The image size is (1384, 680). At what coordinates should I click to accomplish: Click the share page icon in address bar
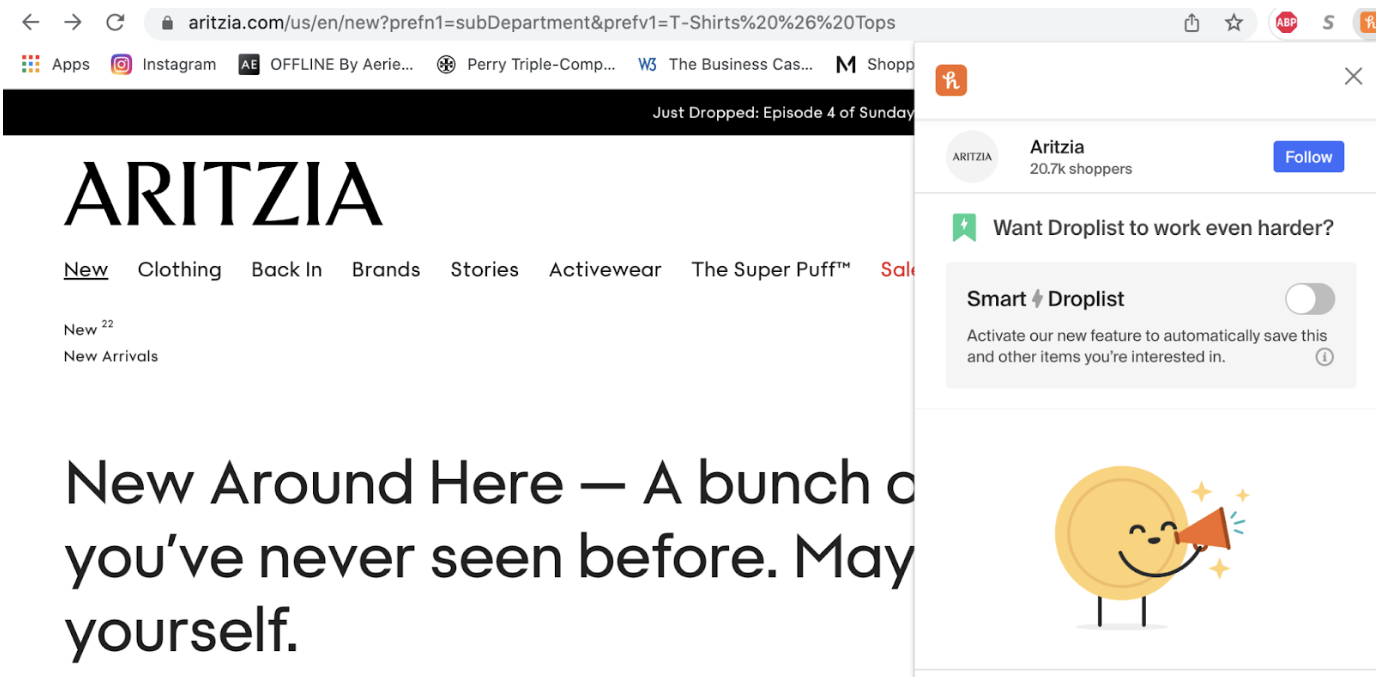(1191, 22)
